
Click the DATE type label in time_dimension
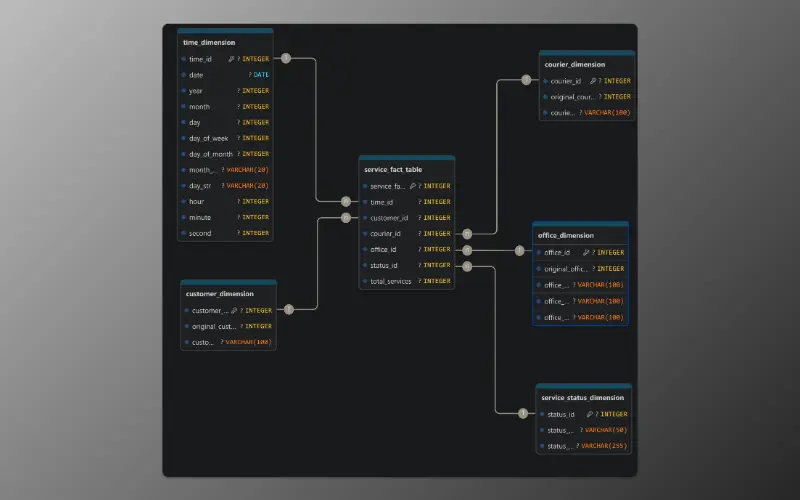point(261,74)
